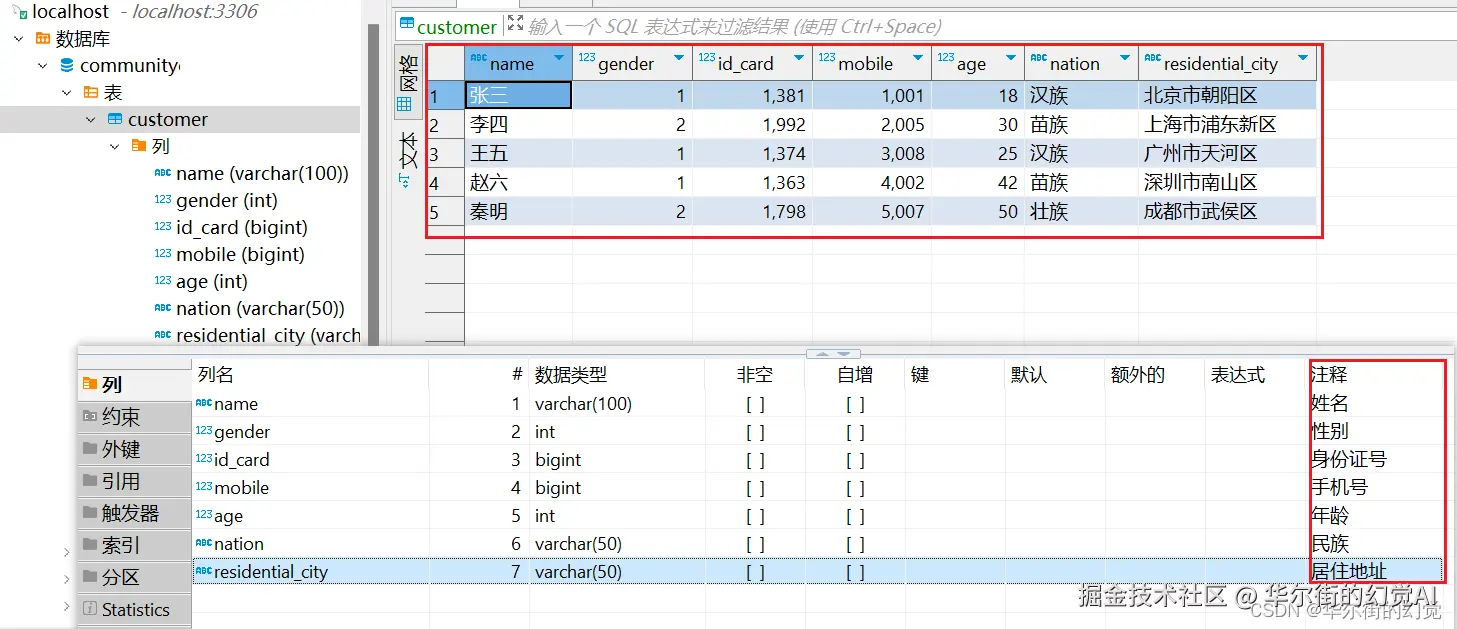Toggle 自增 checkbox for name column

[x=855, y=404]
